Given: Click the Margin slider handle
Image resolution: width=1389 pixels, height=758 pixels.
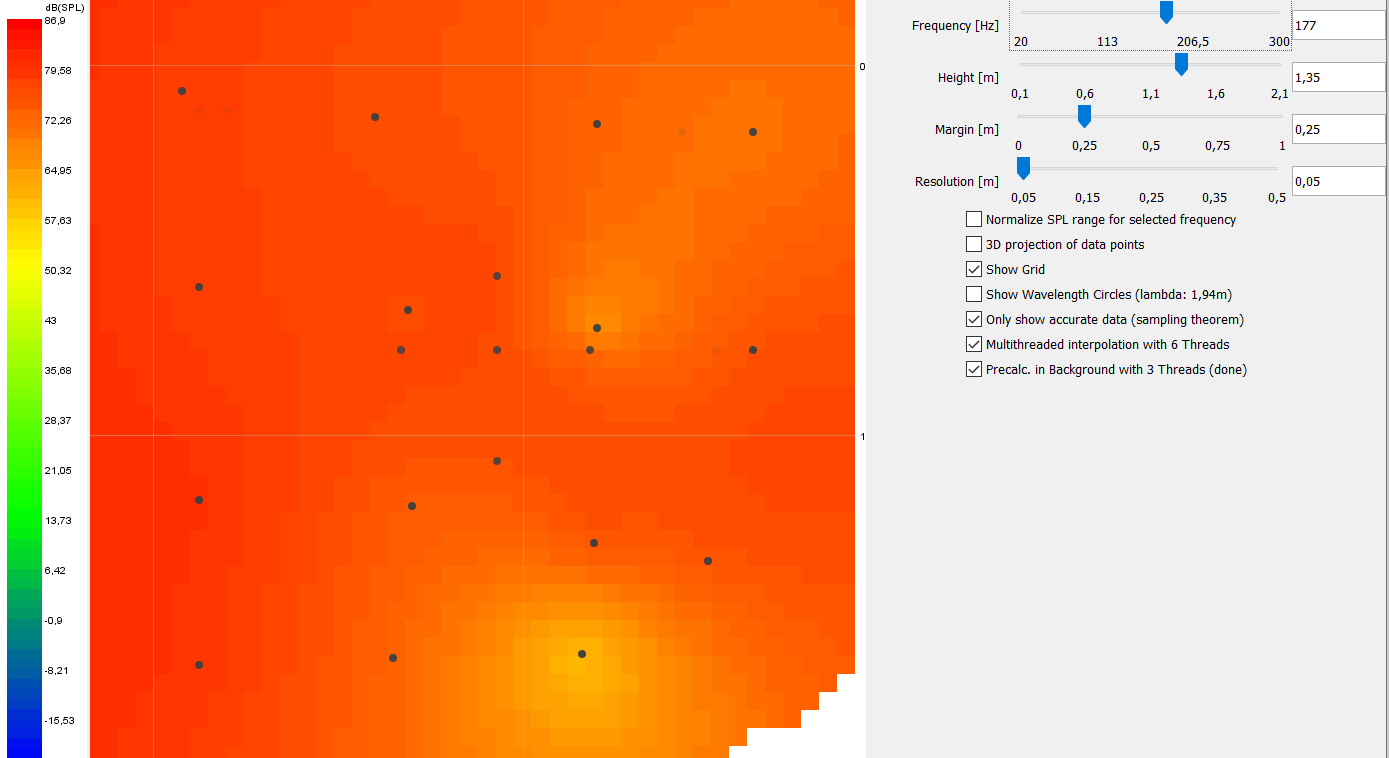Looking at the screenshot, I should pos(1084,116).
